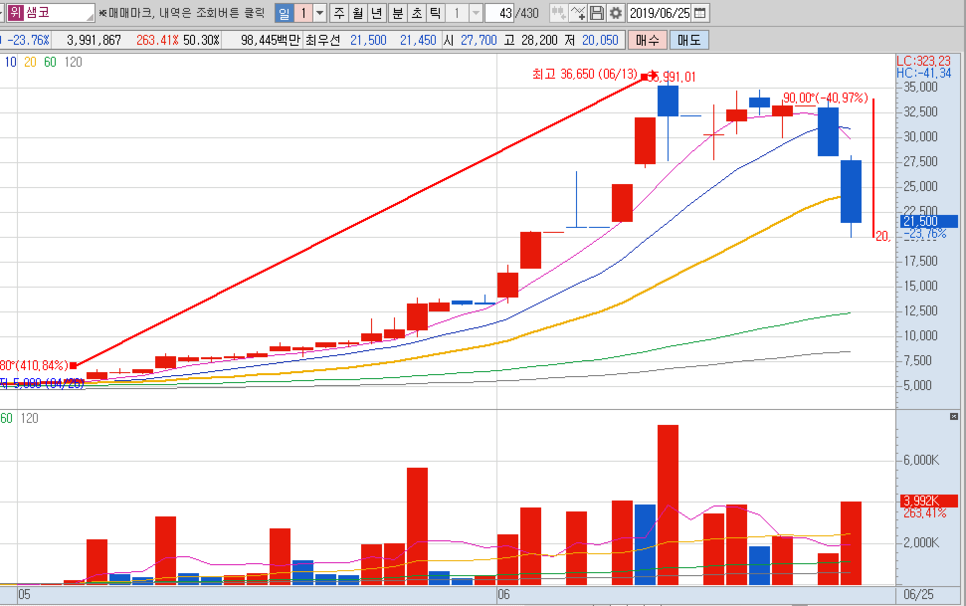Switch to minute (분) chart period

coord(397,13)
